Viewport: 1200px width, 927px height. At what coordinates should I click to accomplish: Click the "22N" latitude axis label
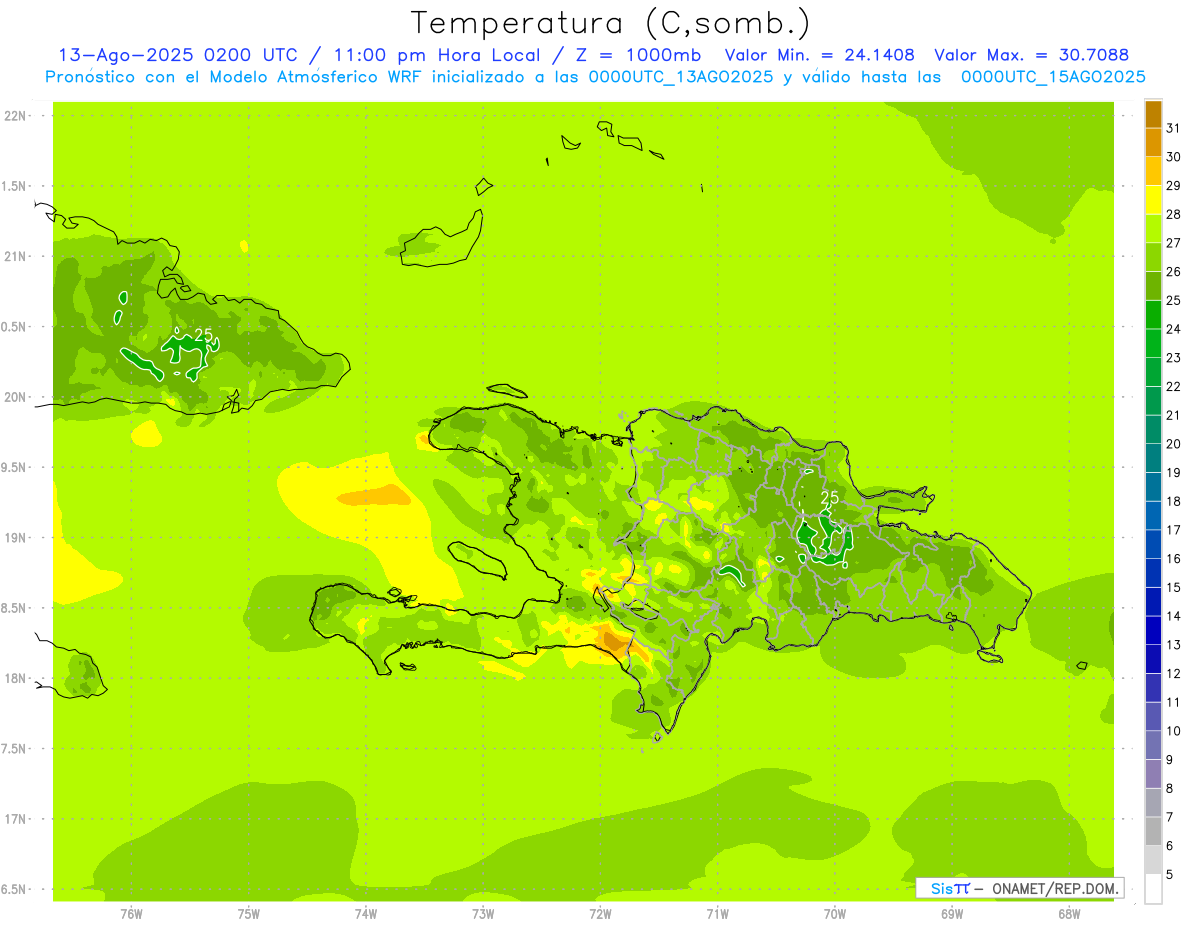tap(14, 116)
